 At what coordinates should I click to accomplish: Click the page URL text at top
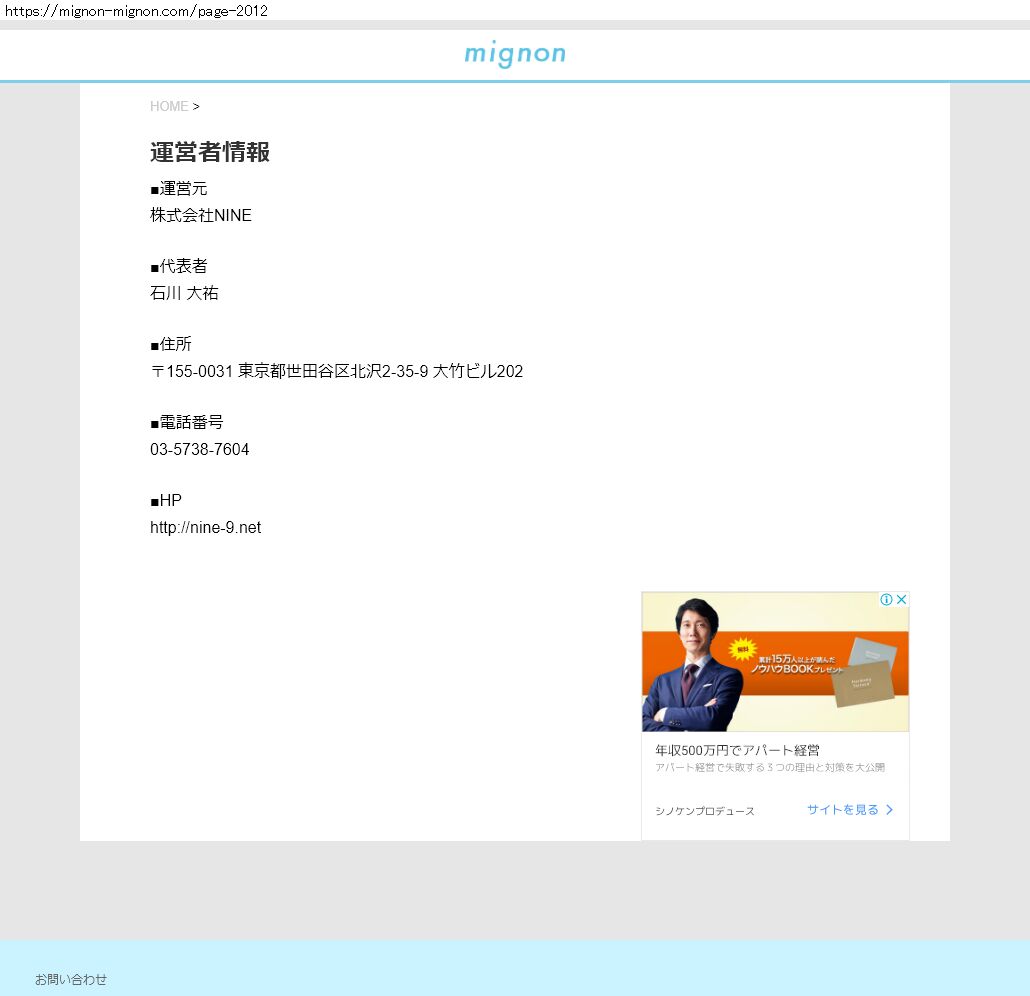137,11
